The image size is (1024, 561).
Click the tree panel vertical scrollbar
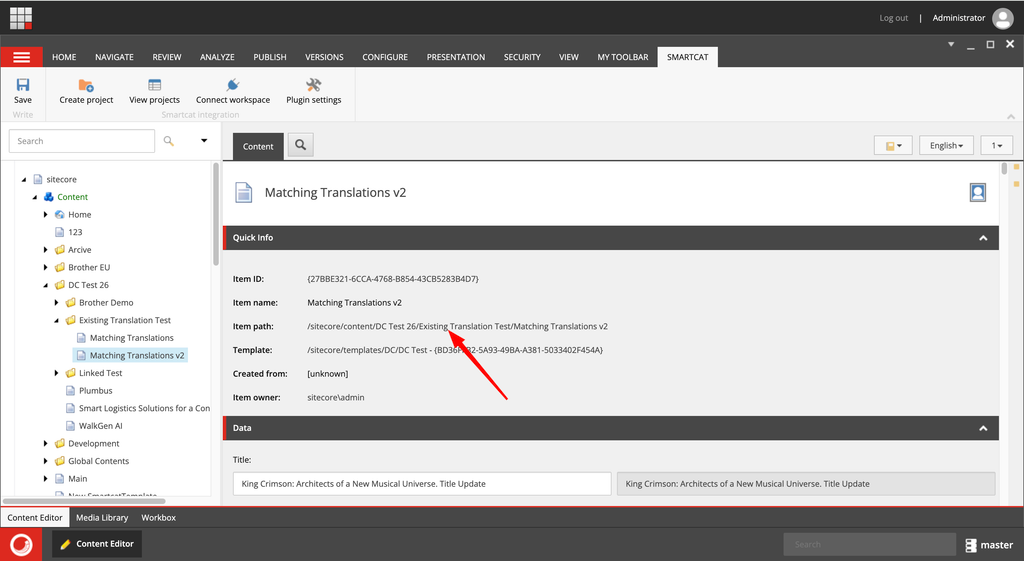point(216,214)
